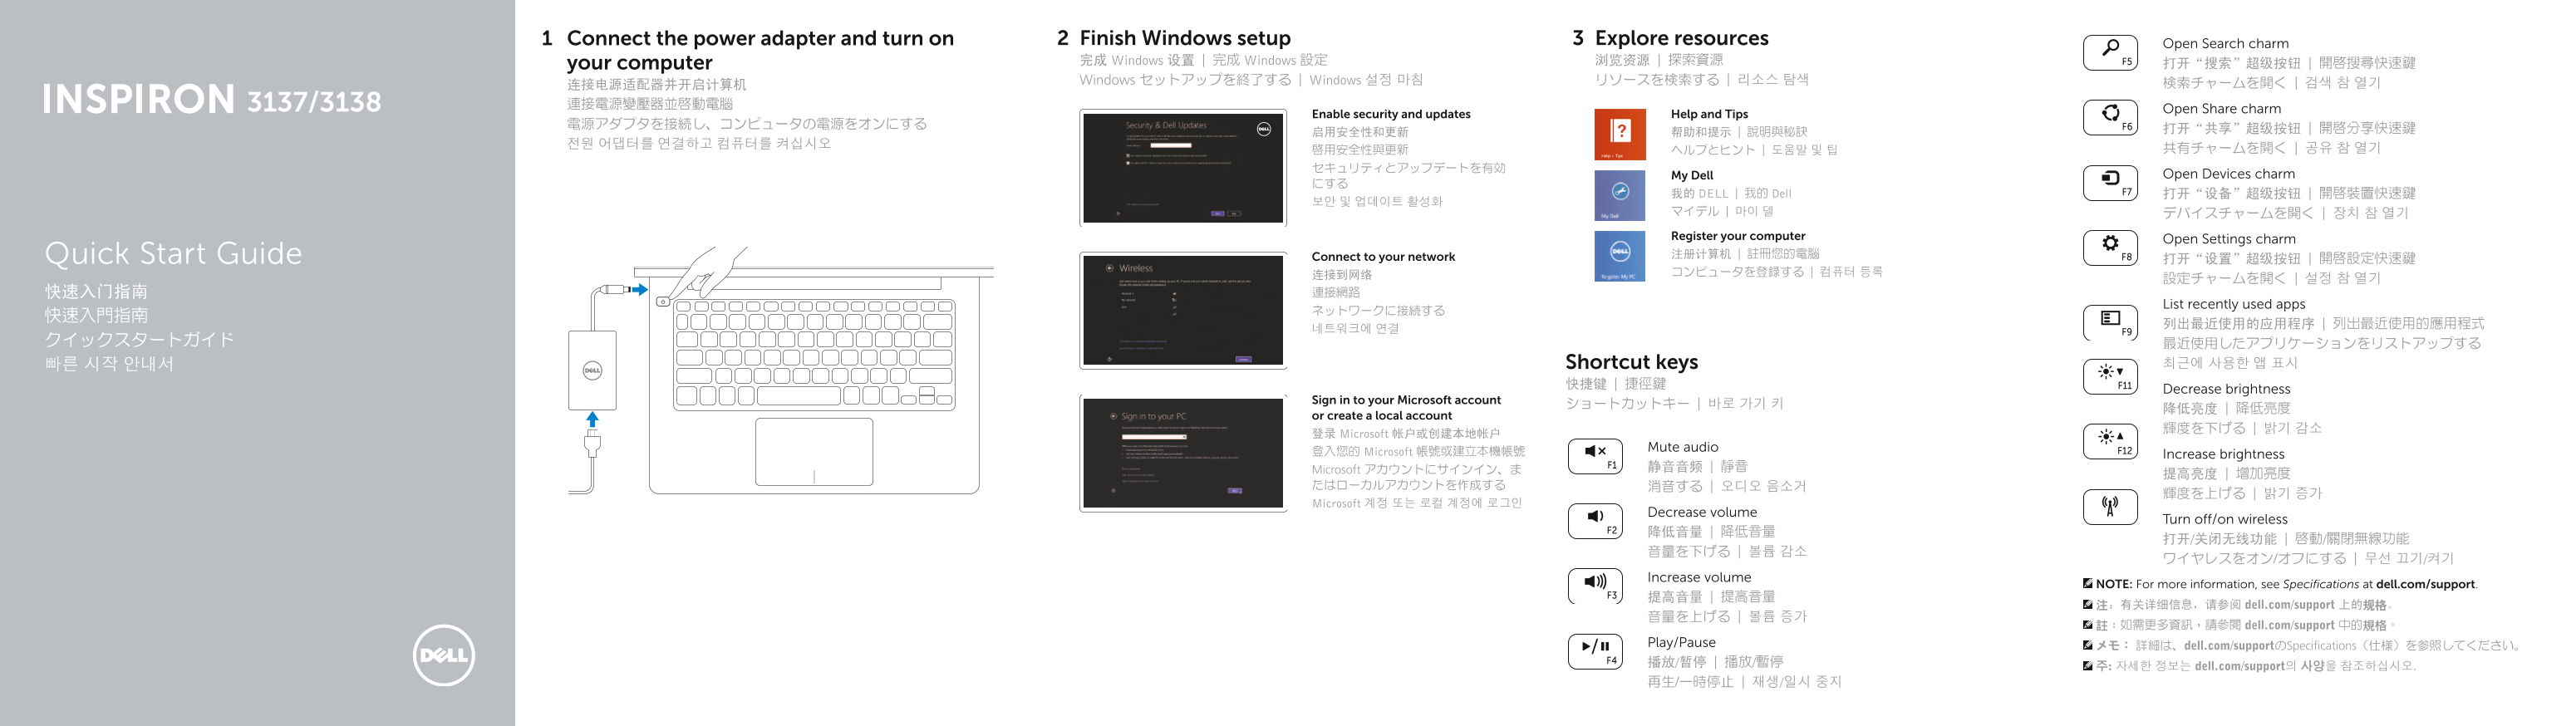Screen dimensions: 2576x726
Task: Click the laptop power button in illustration
Action: pos(663,301)
